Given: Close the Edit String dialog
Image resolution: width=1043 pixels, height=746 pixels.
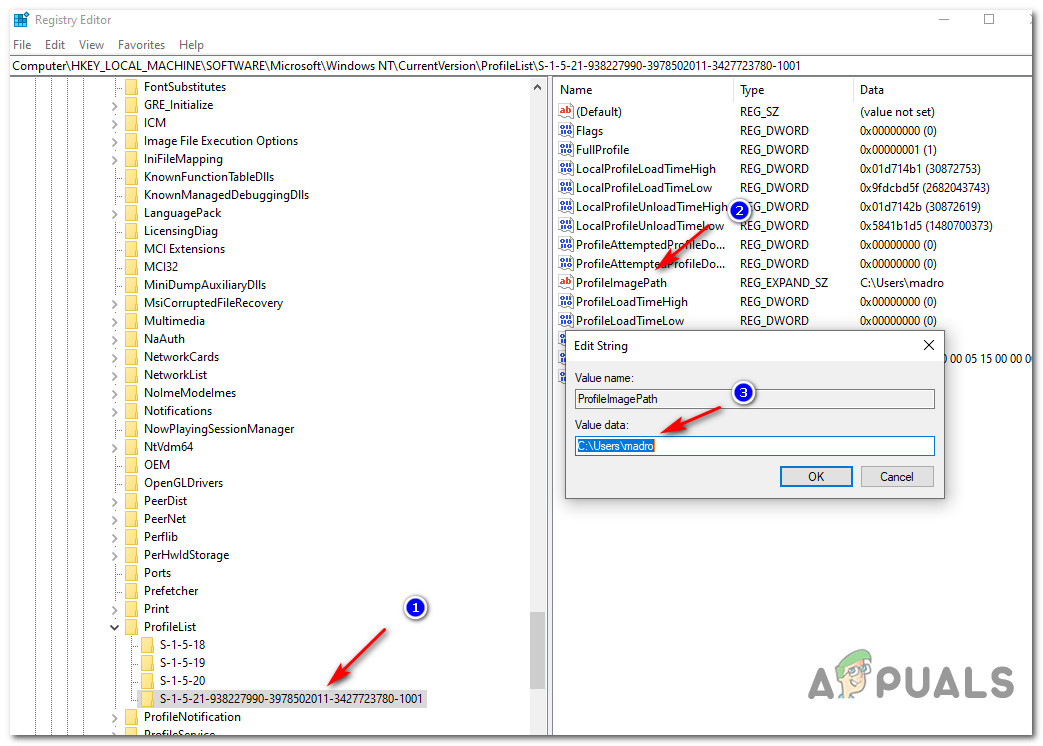Looking at the screenshot, I should 929,345.
